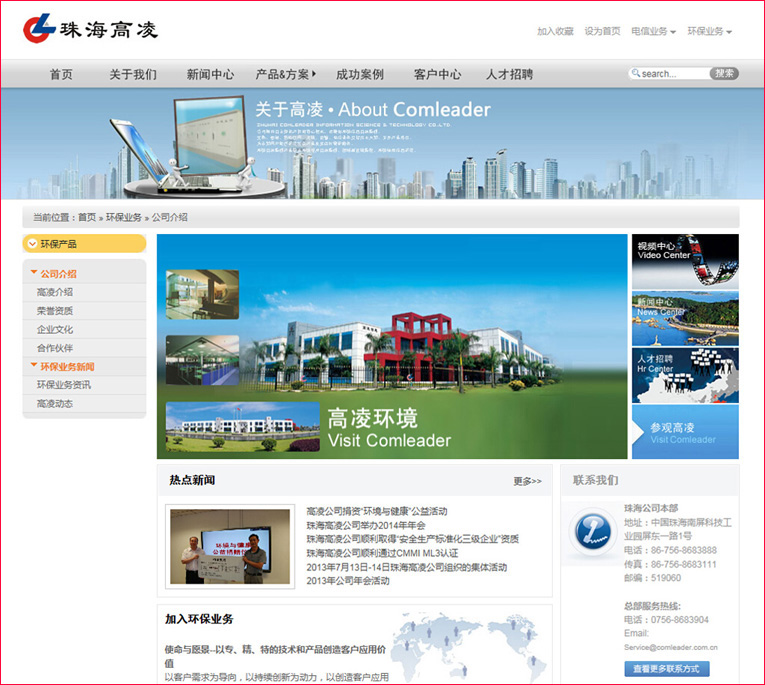This screenshot has height=685, width=765.
Task: Open 客户中心 navigation item
Action: tap(437, 74)
